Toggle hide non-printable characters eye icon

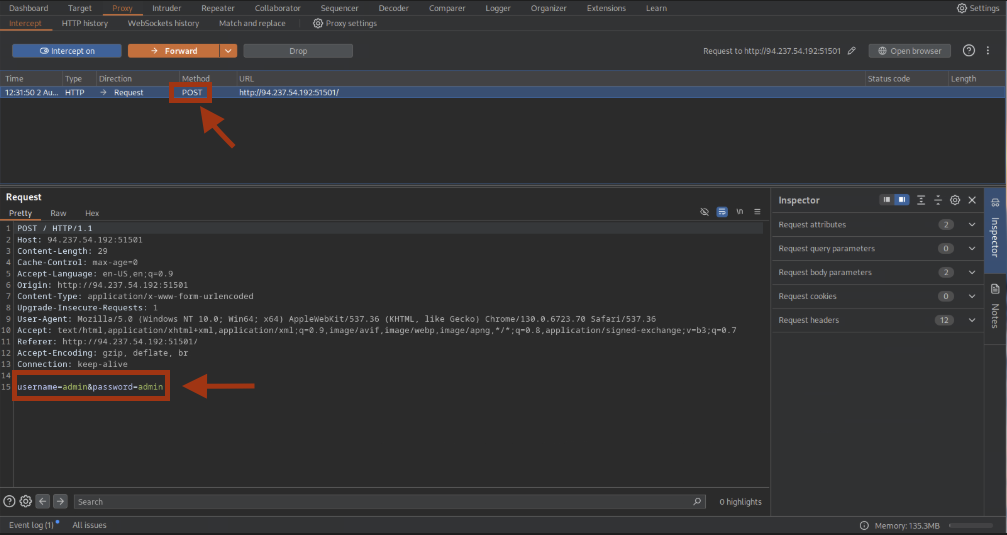(x=705, y=212)
